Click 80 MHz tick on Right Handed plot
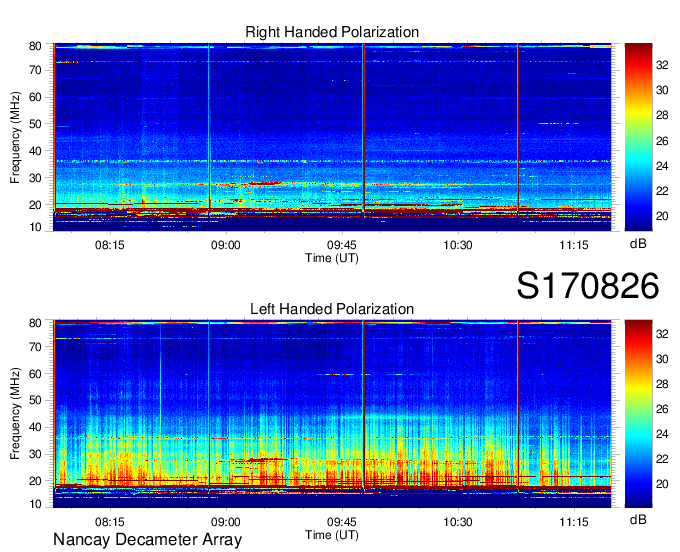 (x=35, y=46)
